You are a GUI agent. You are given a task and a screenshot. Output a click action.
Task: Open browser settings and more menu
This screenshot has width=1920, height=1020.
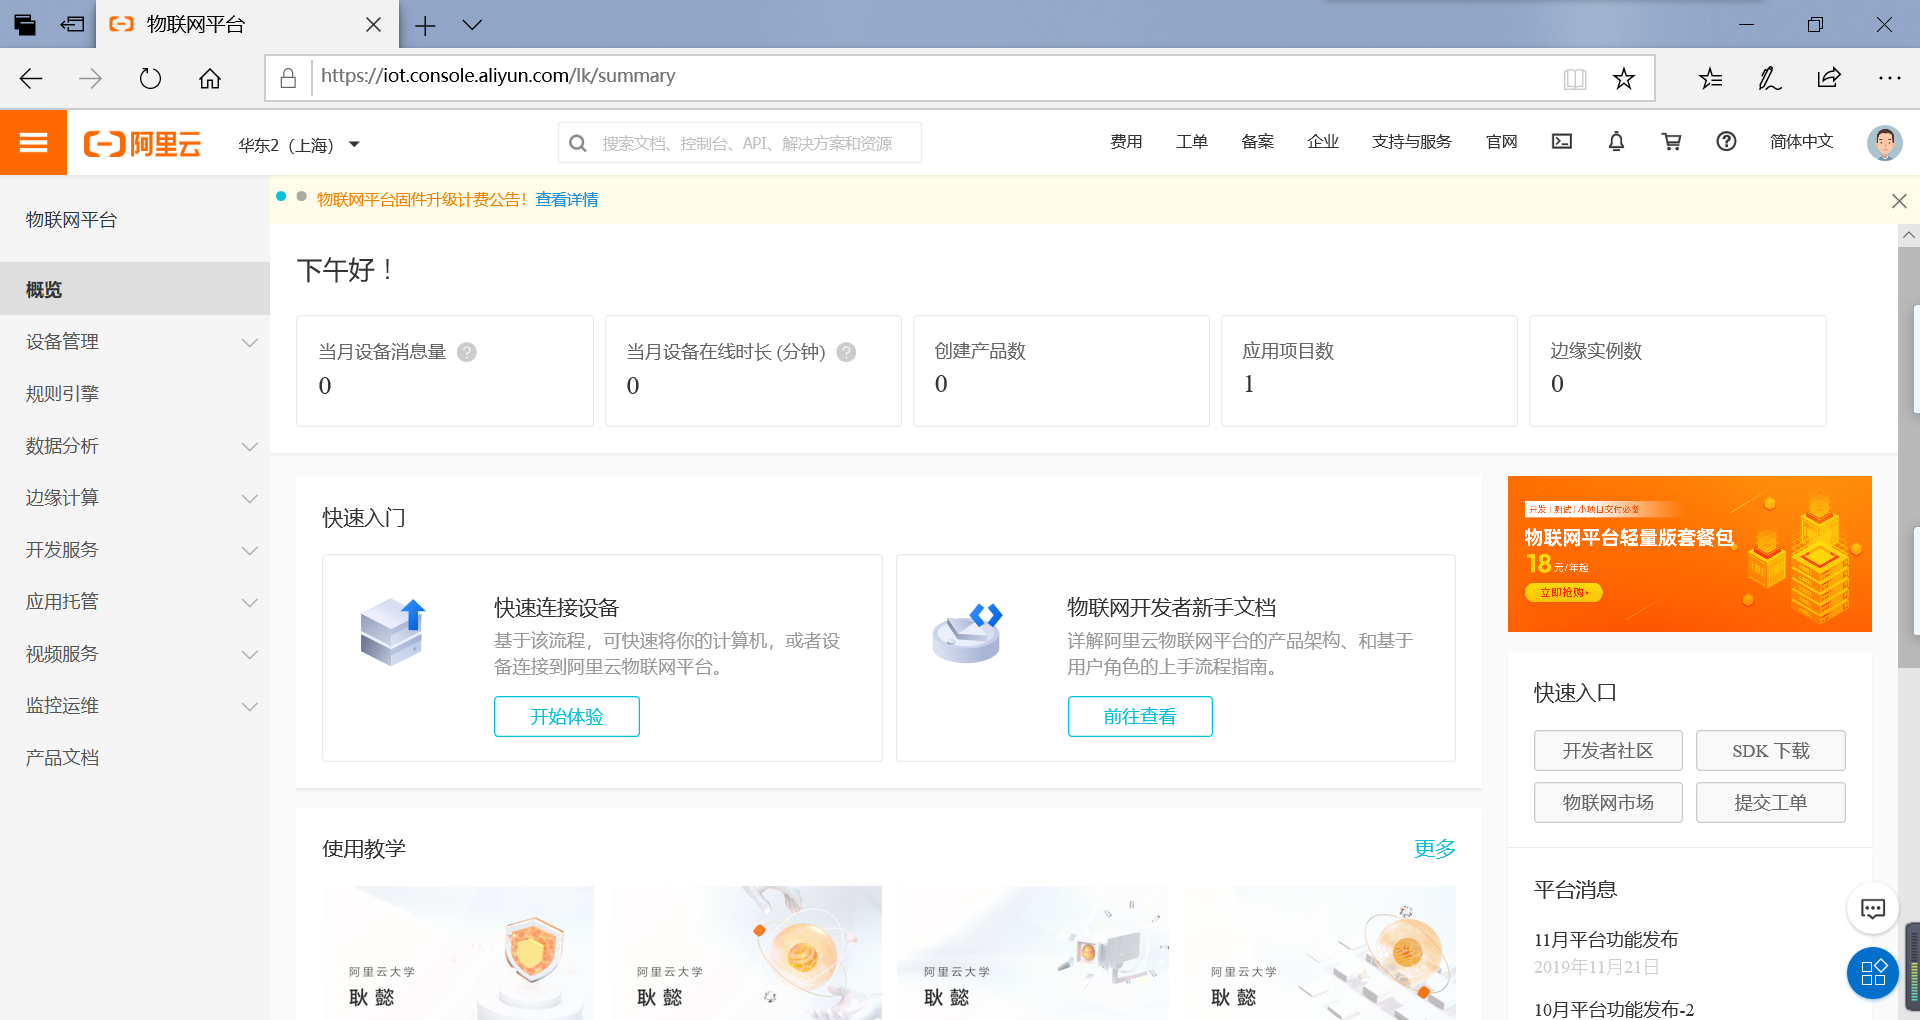1889,78
